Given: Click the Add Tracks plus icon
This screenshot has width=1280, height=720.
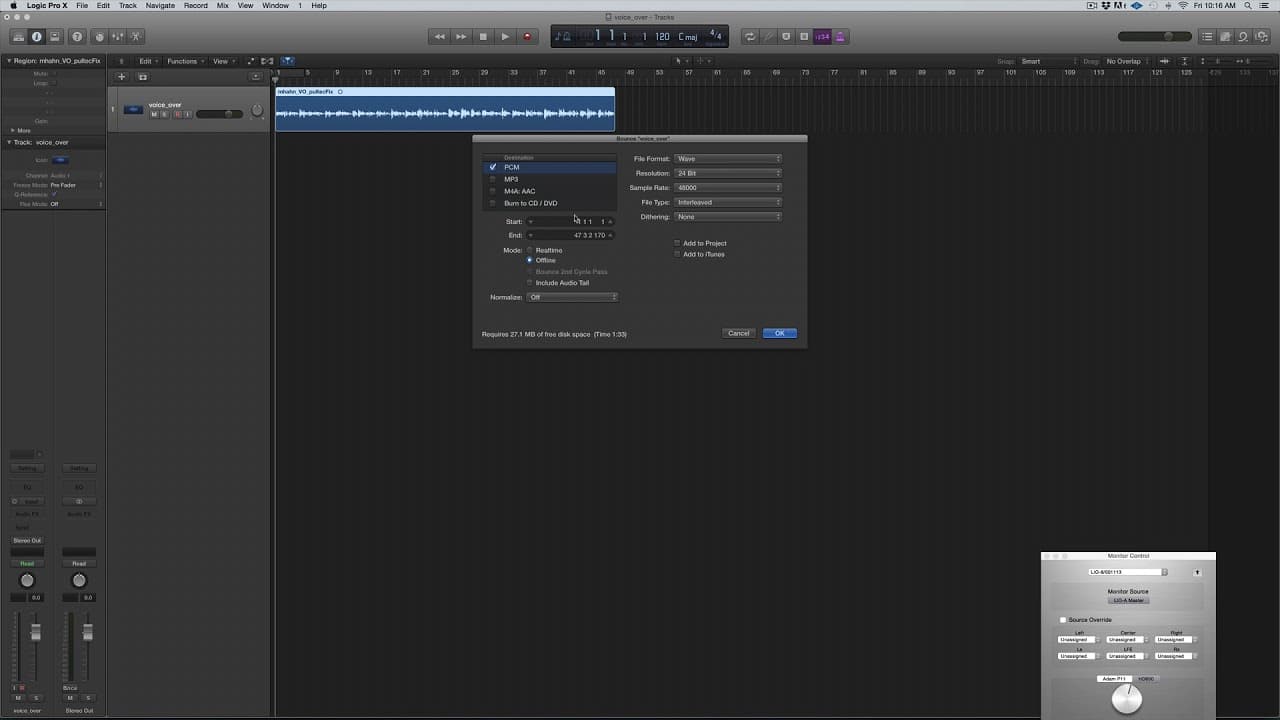Looking at the screenshot, I should coord(121,76).
